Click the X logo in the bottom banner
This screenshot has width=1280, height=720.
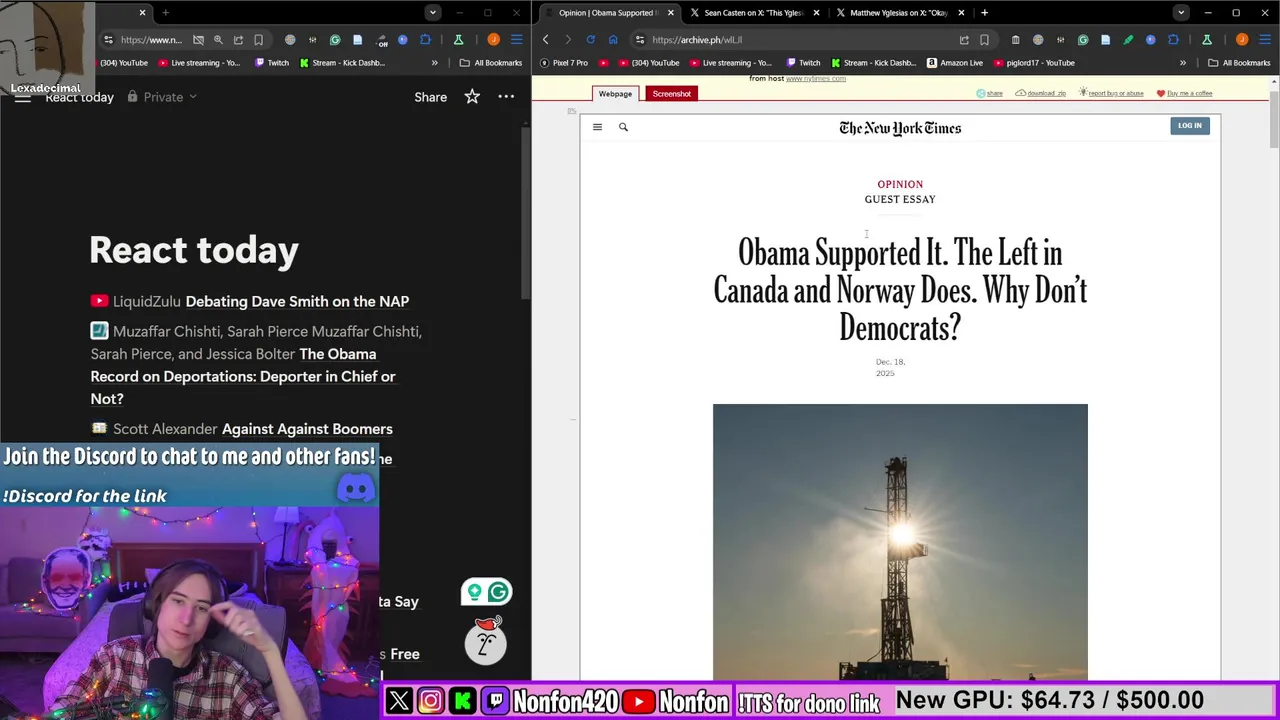(399, 701)
